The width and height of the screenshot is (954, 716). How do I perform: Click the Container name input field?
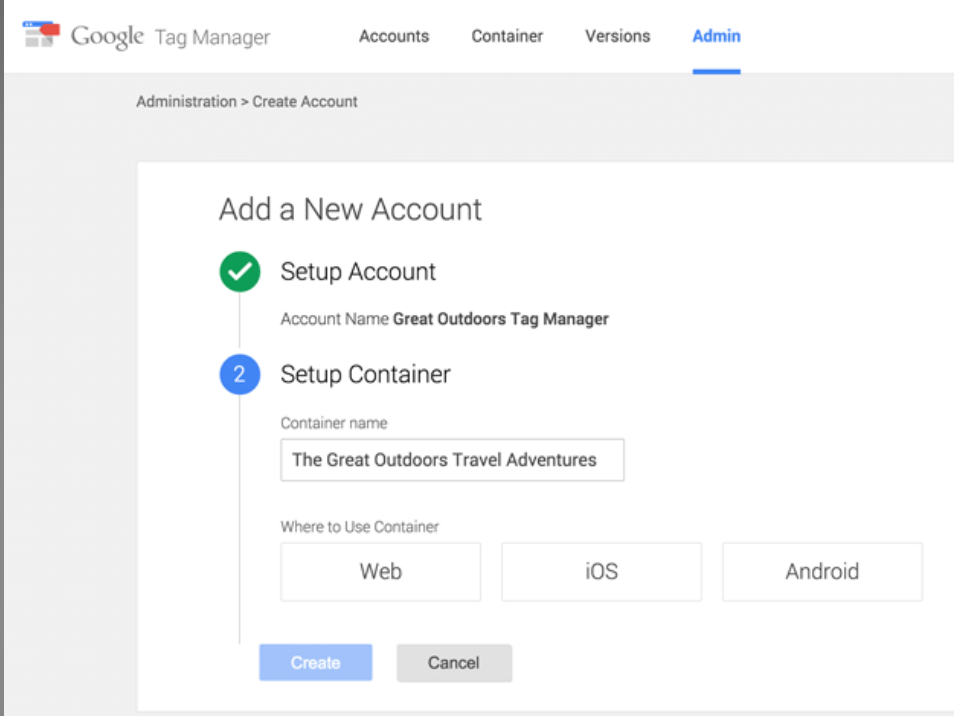pos(452,460)
